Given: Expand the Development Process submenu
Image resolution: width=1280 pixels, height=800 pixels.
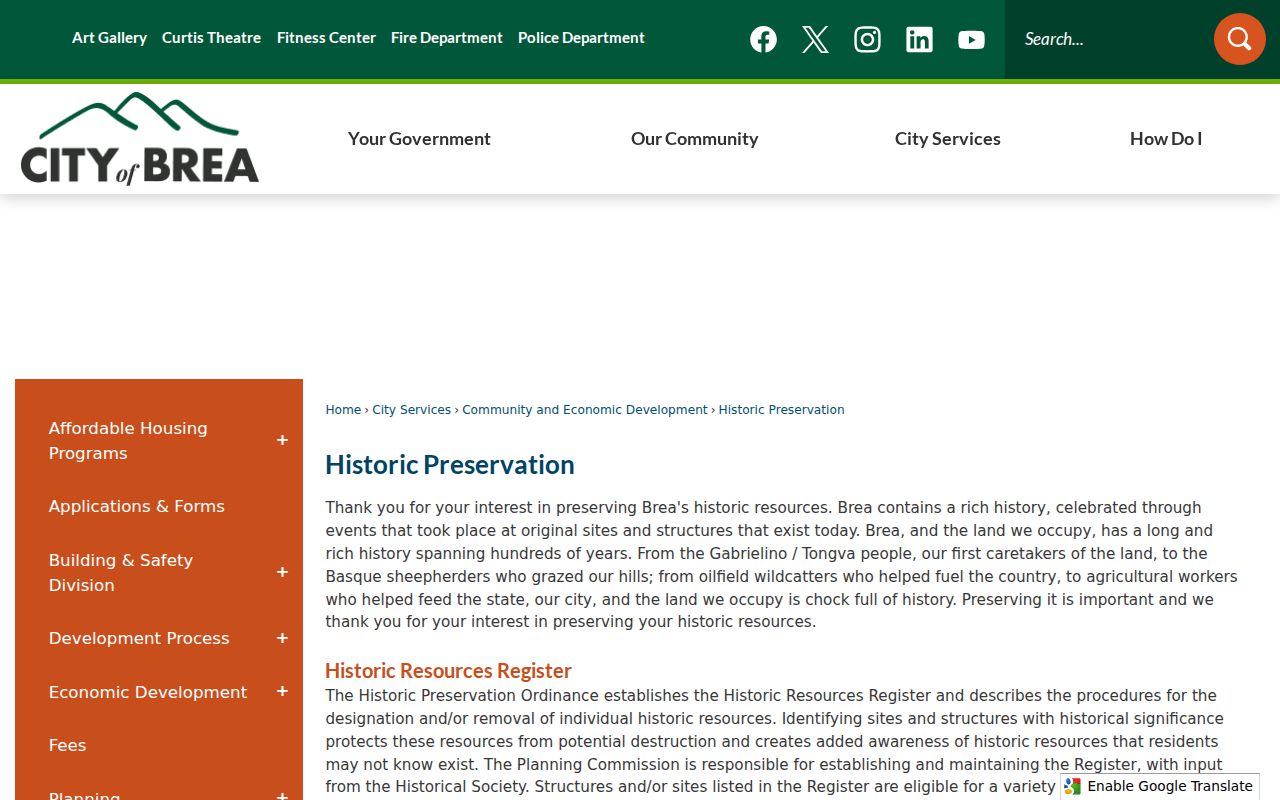Looking at the screenshot, I should point(282,638).
